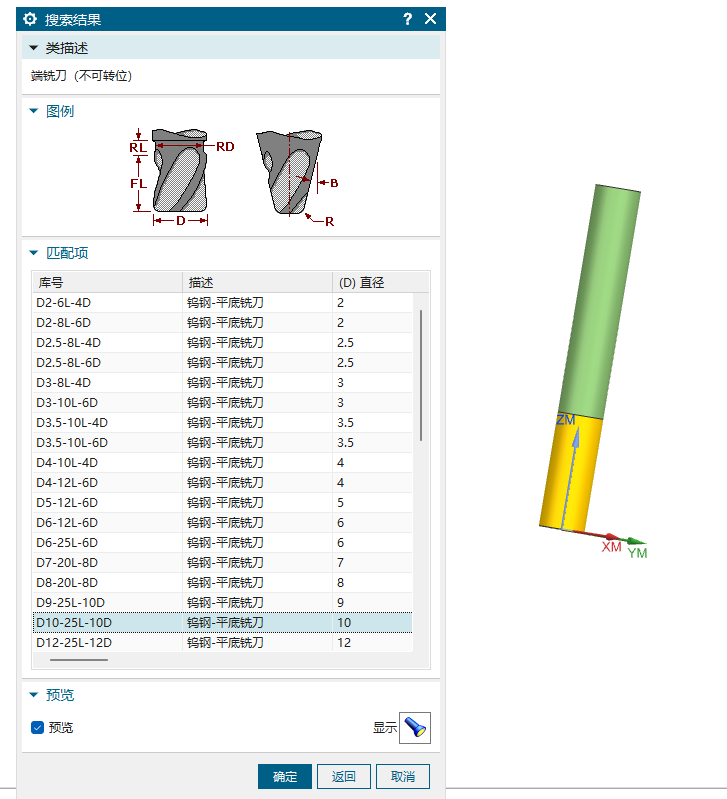The width and height of the screenshot is (727, 799).
Task: Collapse the 类描述 section
Action: (x=33, y=48)
